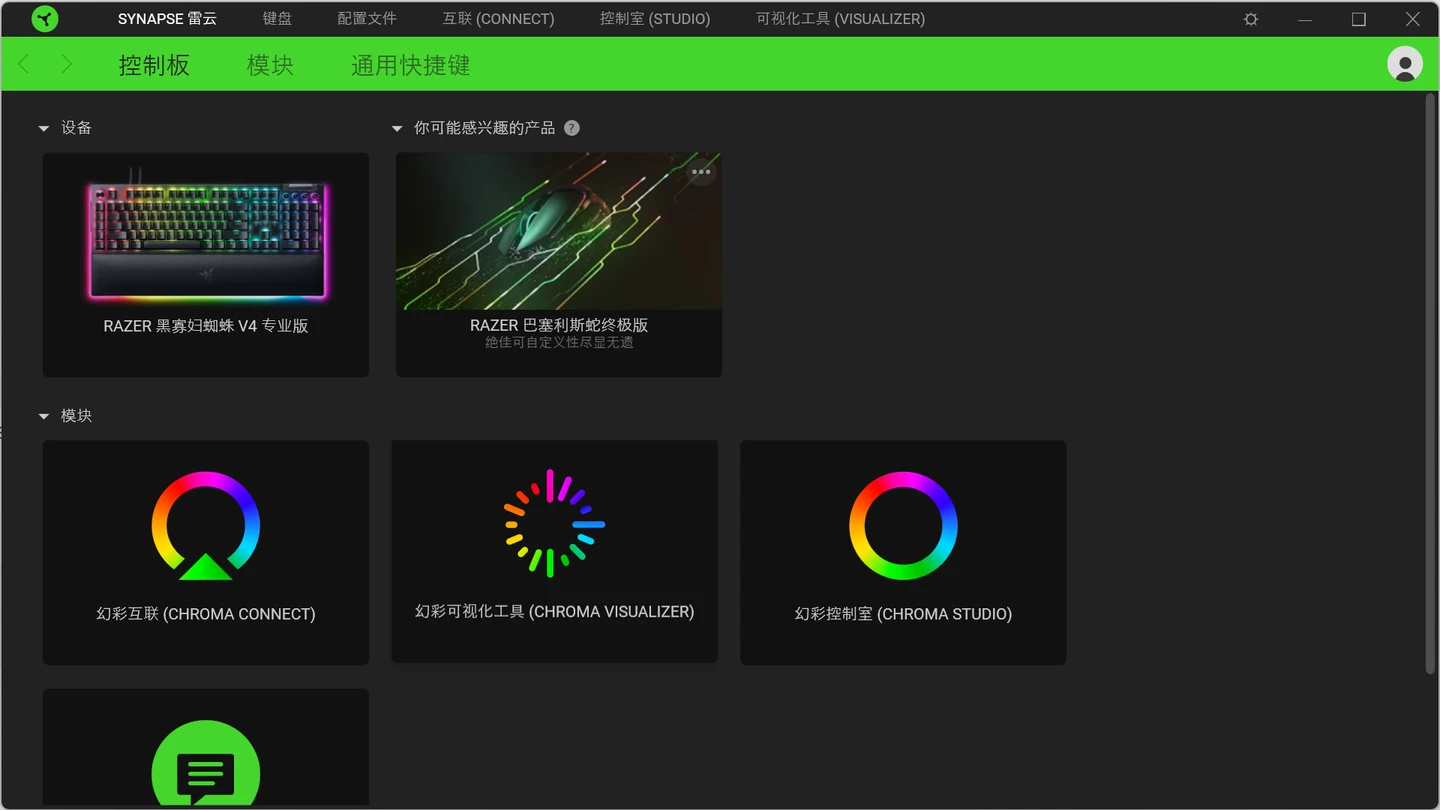Go forward with the right arrow
1440x810 pixels.
(x=66, y=64)
